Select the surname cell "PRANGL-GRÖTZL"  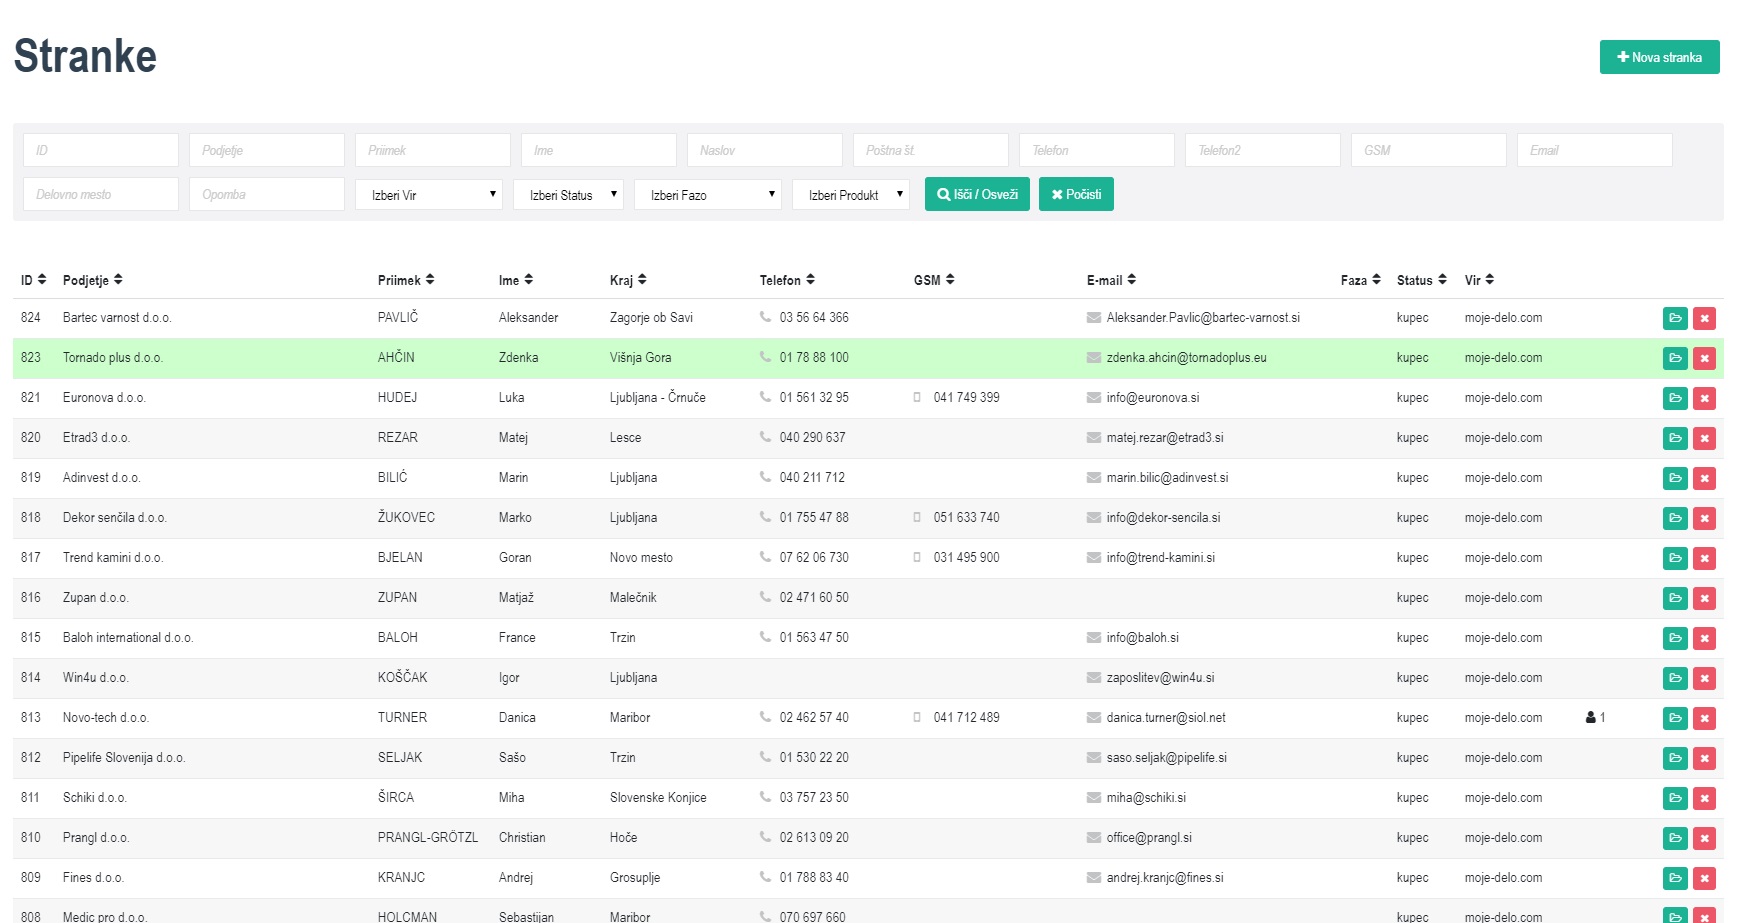[x=428, y=837]
